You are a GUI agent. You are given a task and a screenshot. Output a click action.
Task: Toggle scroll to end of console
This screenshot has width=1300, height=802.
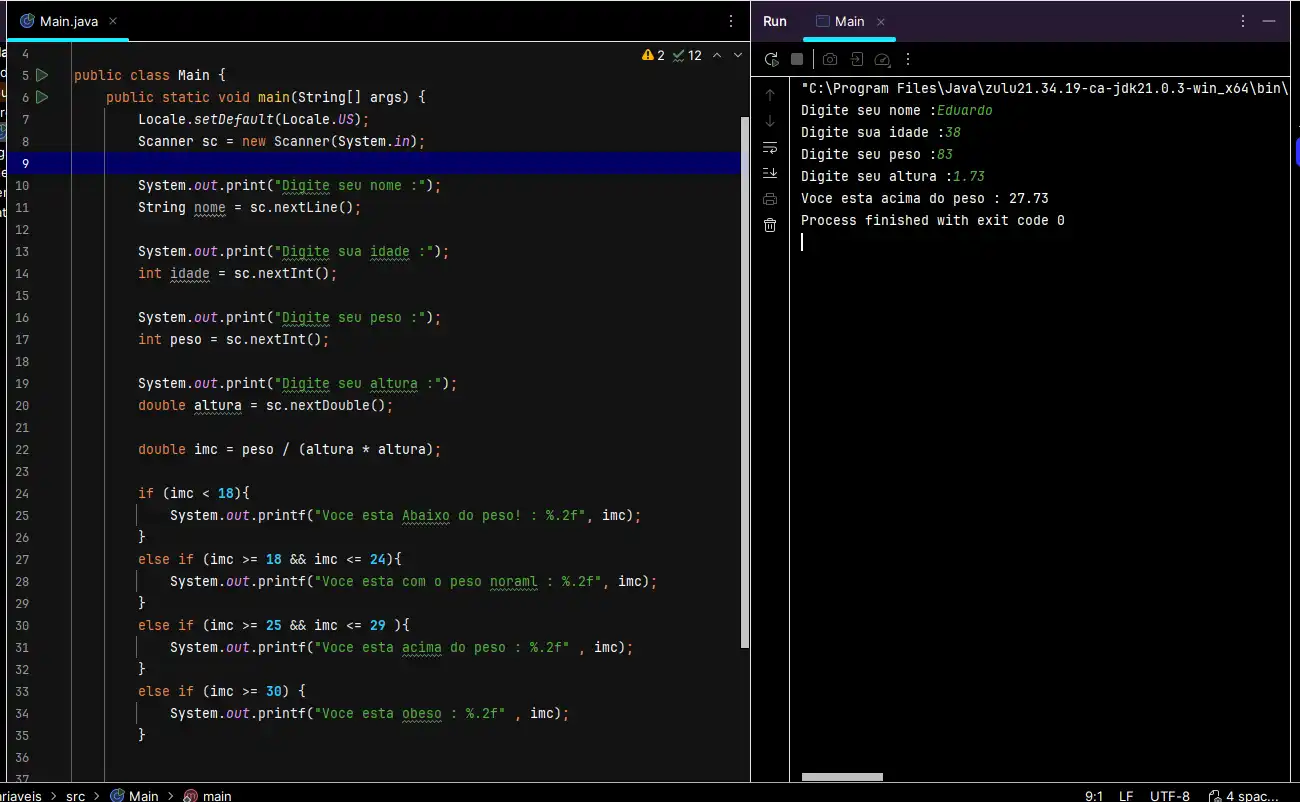770,173
